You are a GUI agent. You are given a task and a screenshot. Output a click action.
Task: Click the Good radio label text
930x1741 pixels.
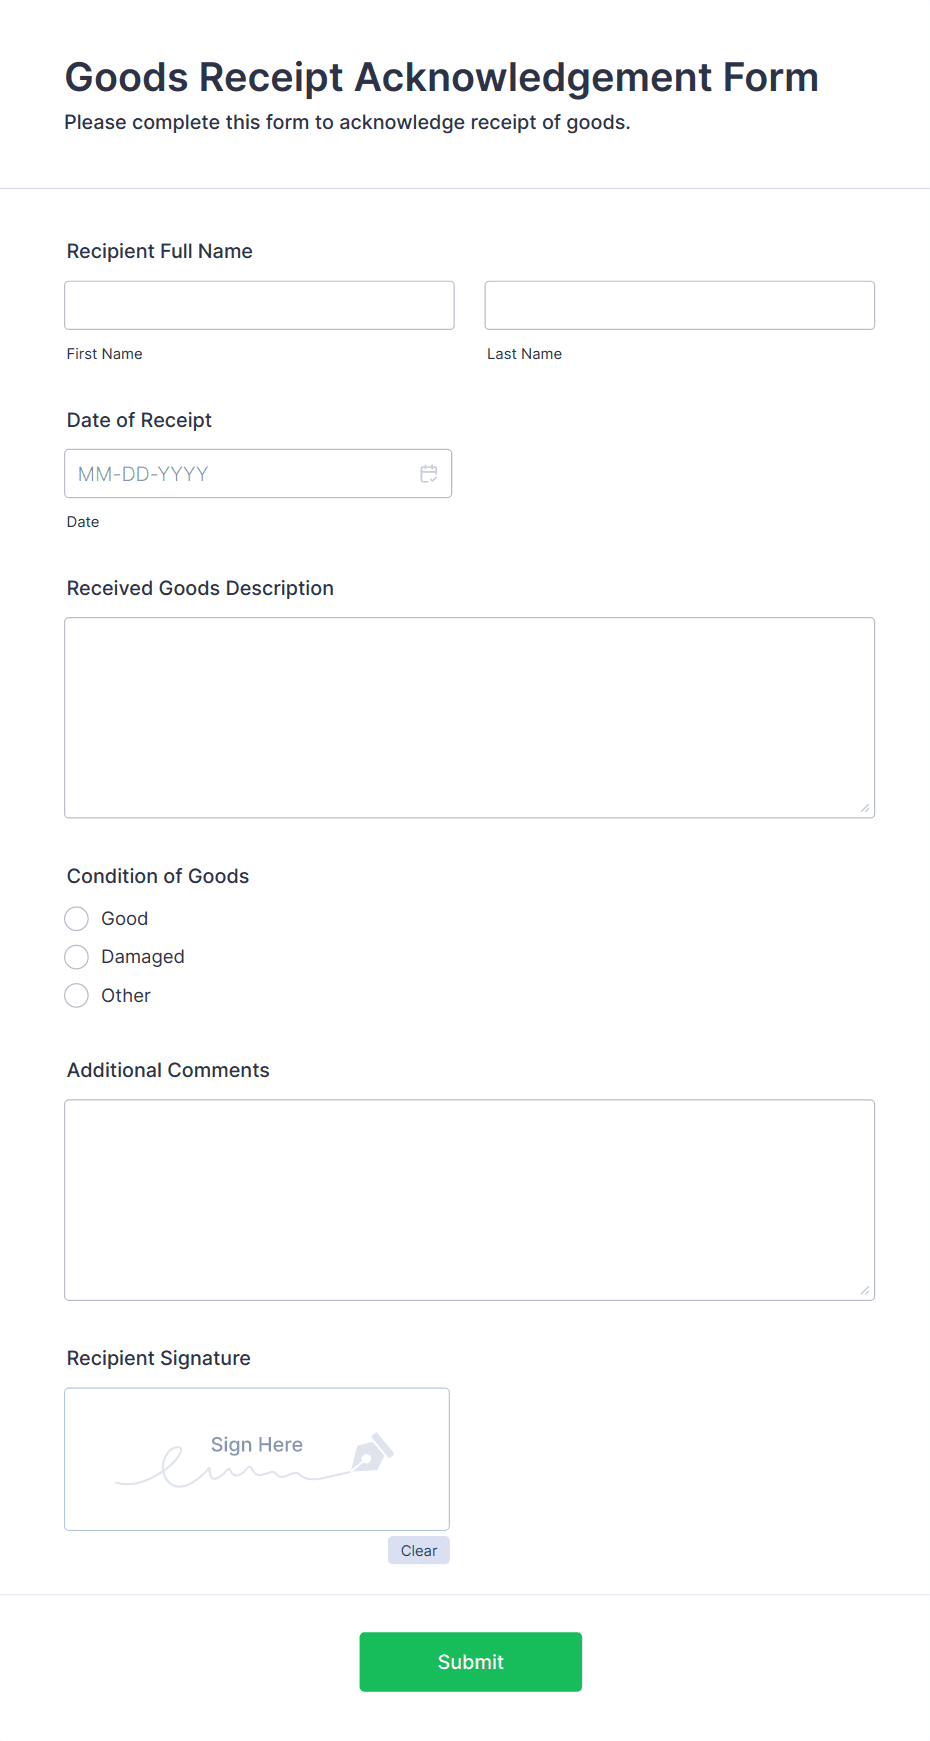click(x=125, y=919)
